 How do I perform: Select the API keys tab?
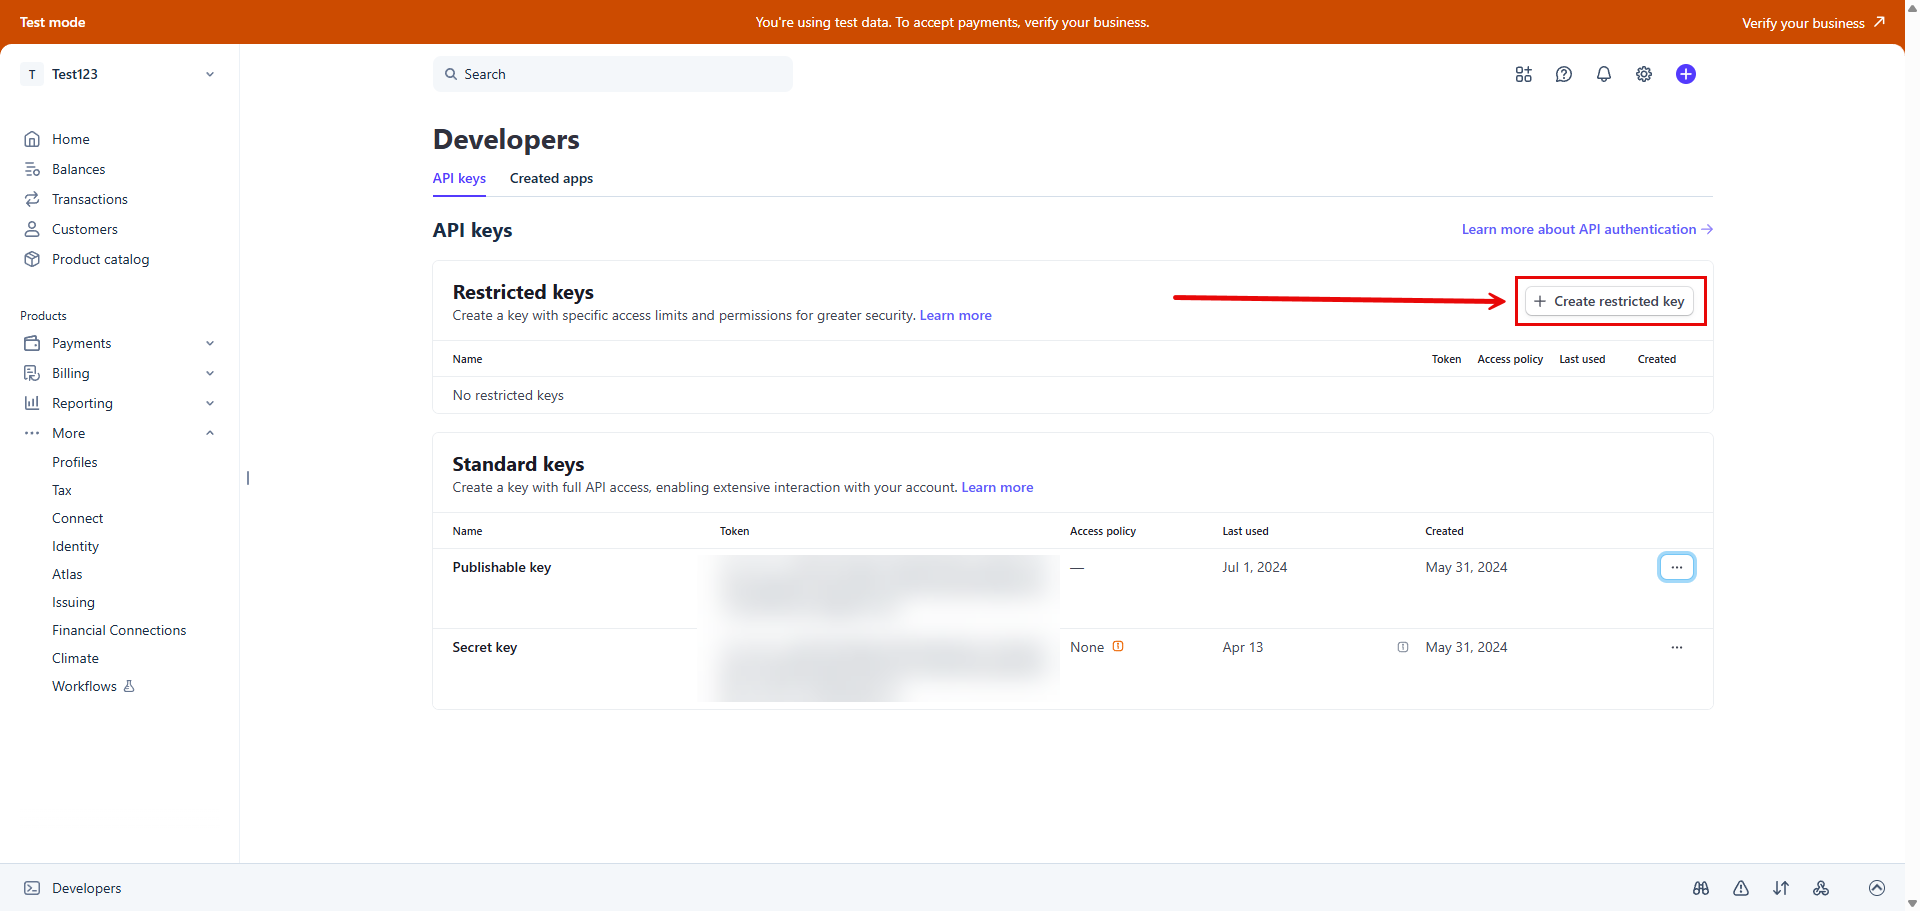pyautogui.click(x=459, y=178)
